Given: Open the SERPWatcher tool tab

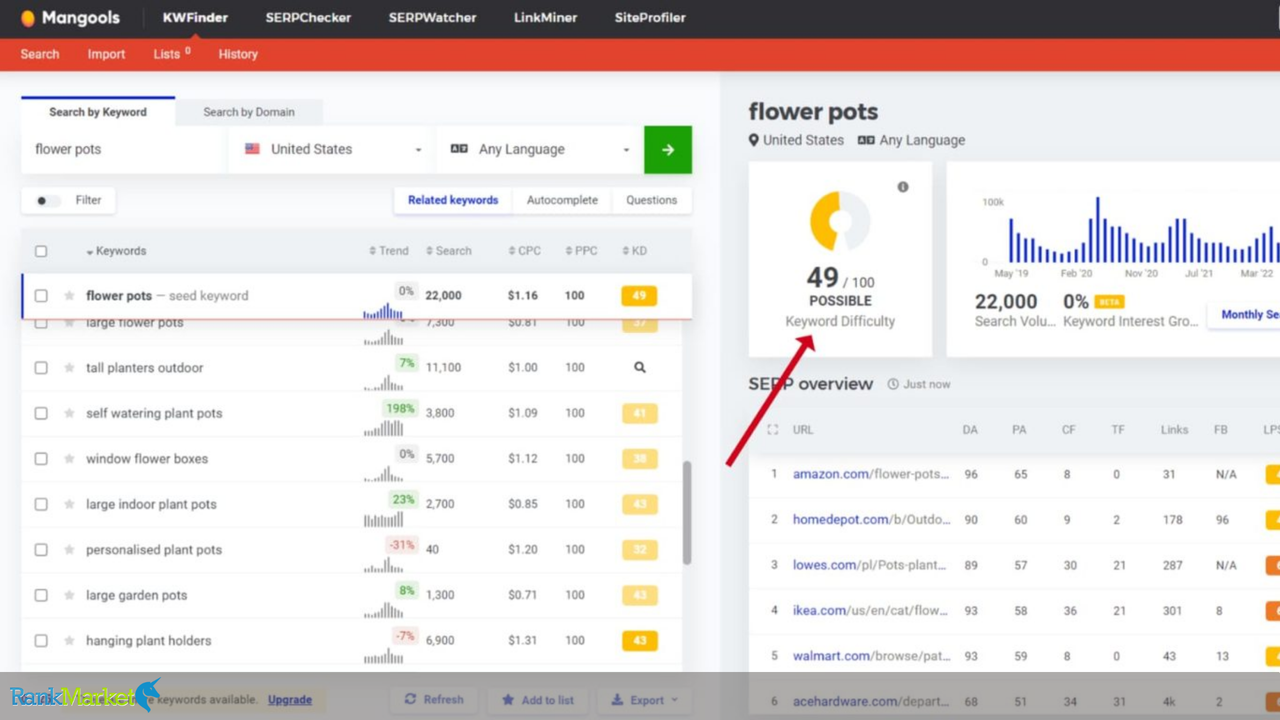Looking at the screenshot, I should (x=432, y=18).
